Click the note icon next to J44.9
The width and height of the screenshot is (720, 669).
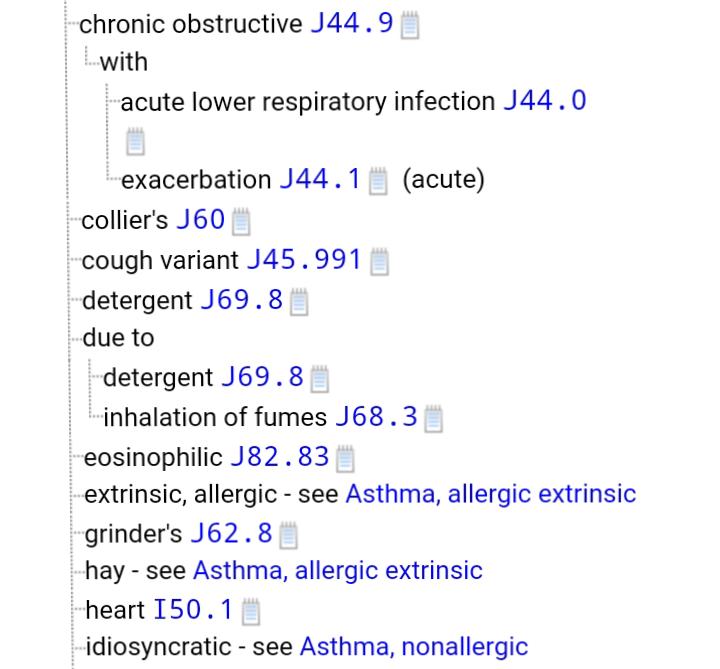coord(409,27)
